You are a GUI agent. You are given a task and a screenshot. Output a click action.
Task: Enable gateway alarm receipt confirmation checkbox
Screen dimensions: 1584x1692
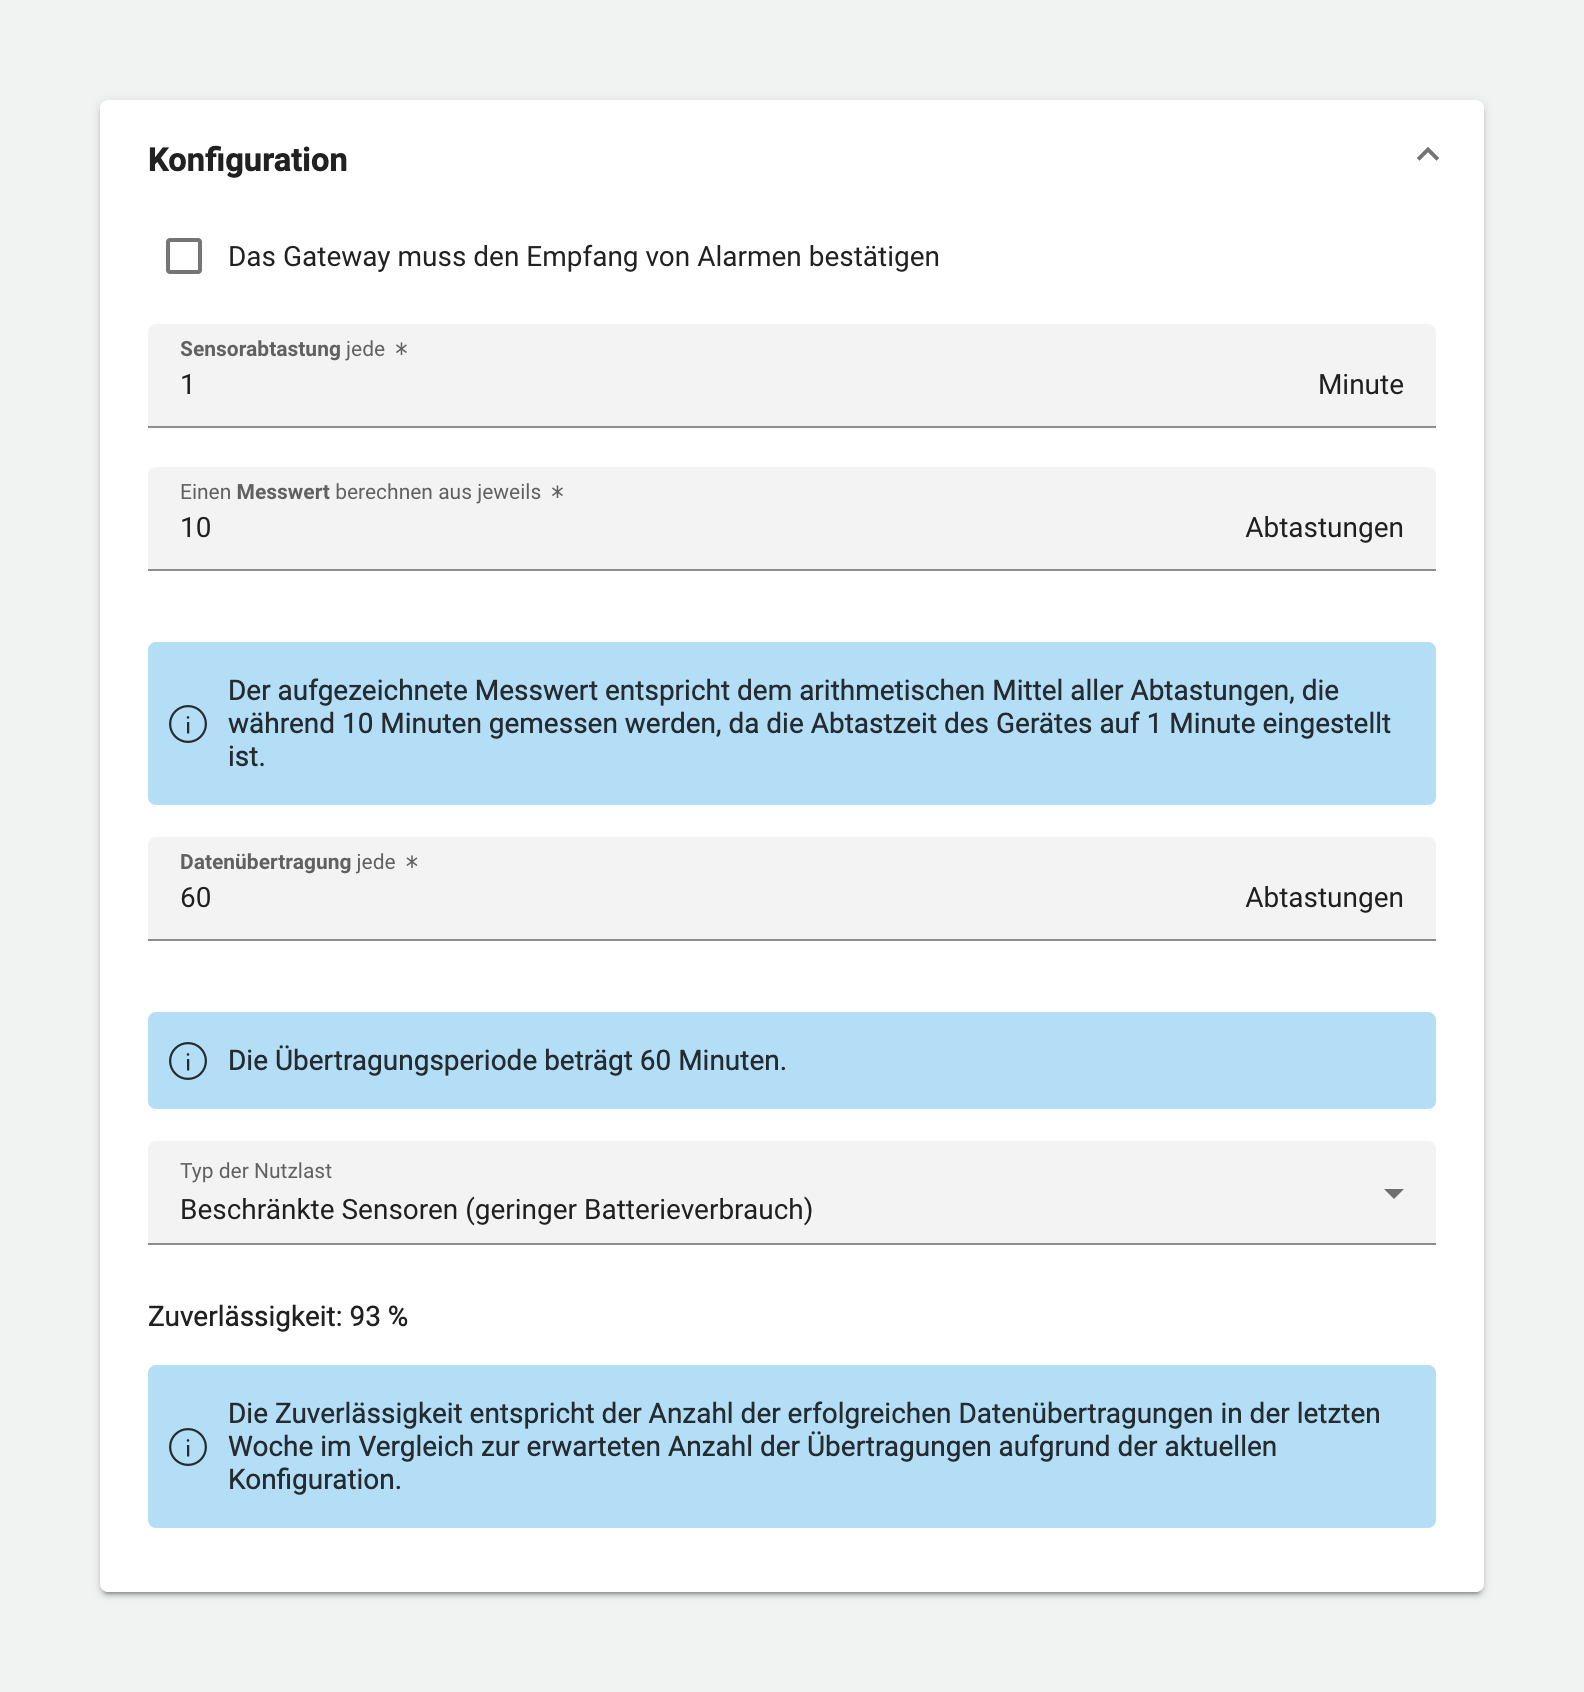pyautogui.click(x=181, y=257)
